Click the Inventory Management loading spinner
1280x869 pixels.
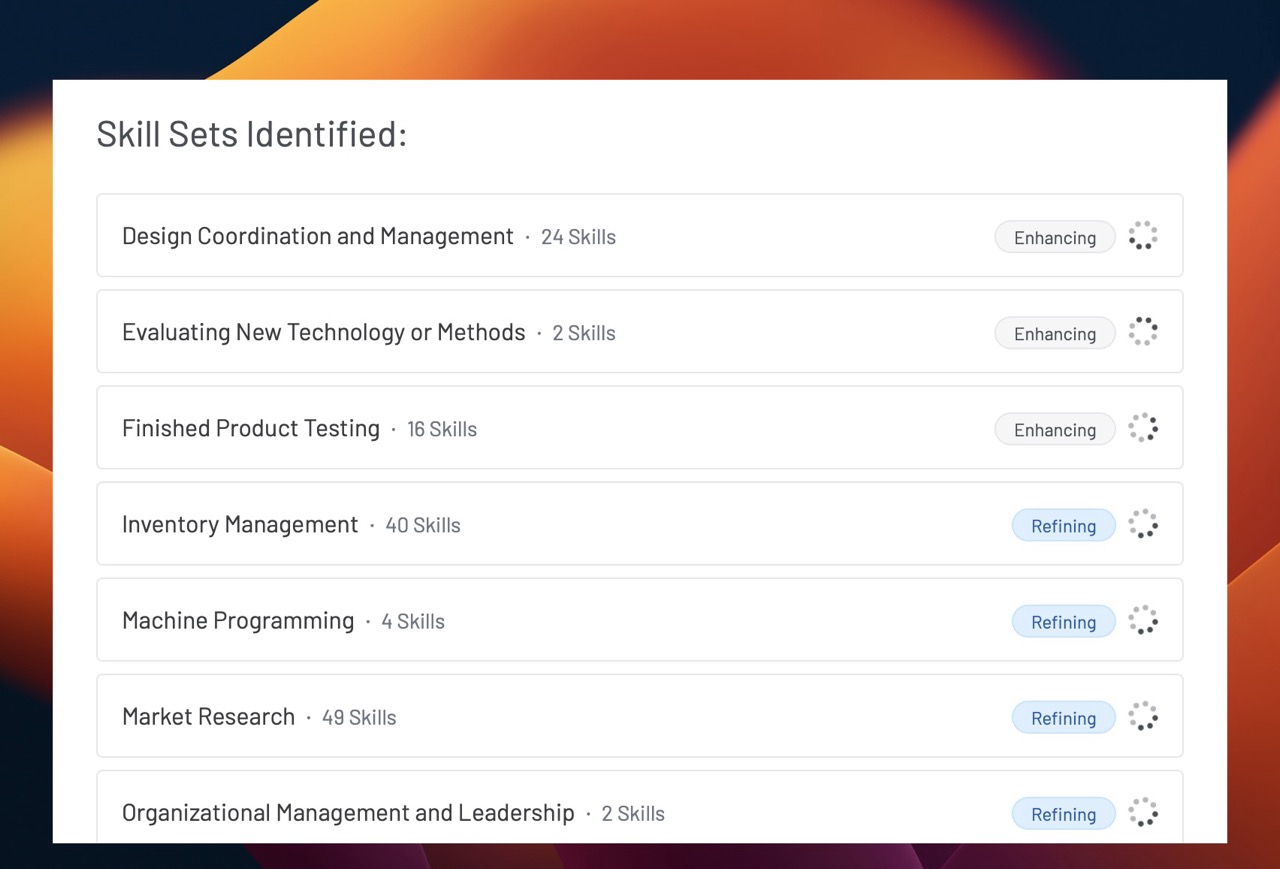[1143, 524]
